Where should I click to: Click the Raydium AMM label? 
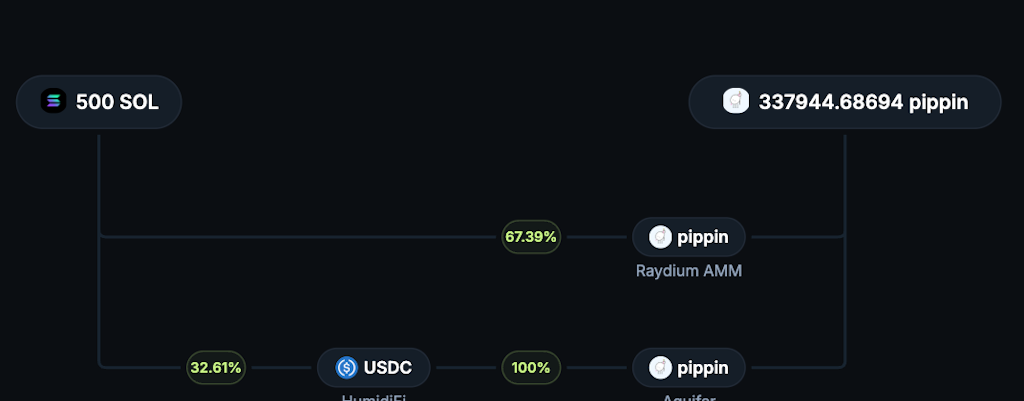click(x=688, y=270)
